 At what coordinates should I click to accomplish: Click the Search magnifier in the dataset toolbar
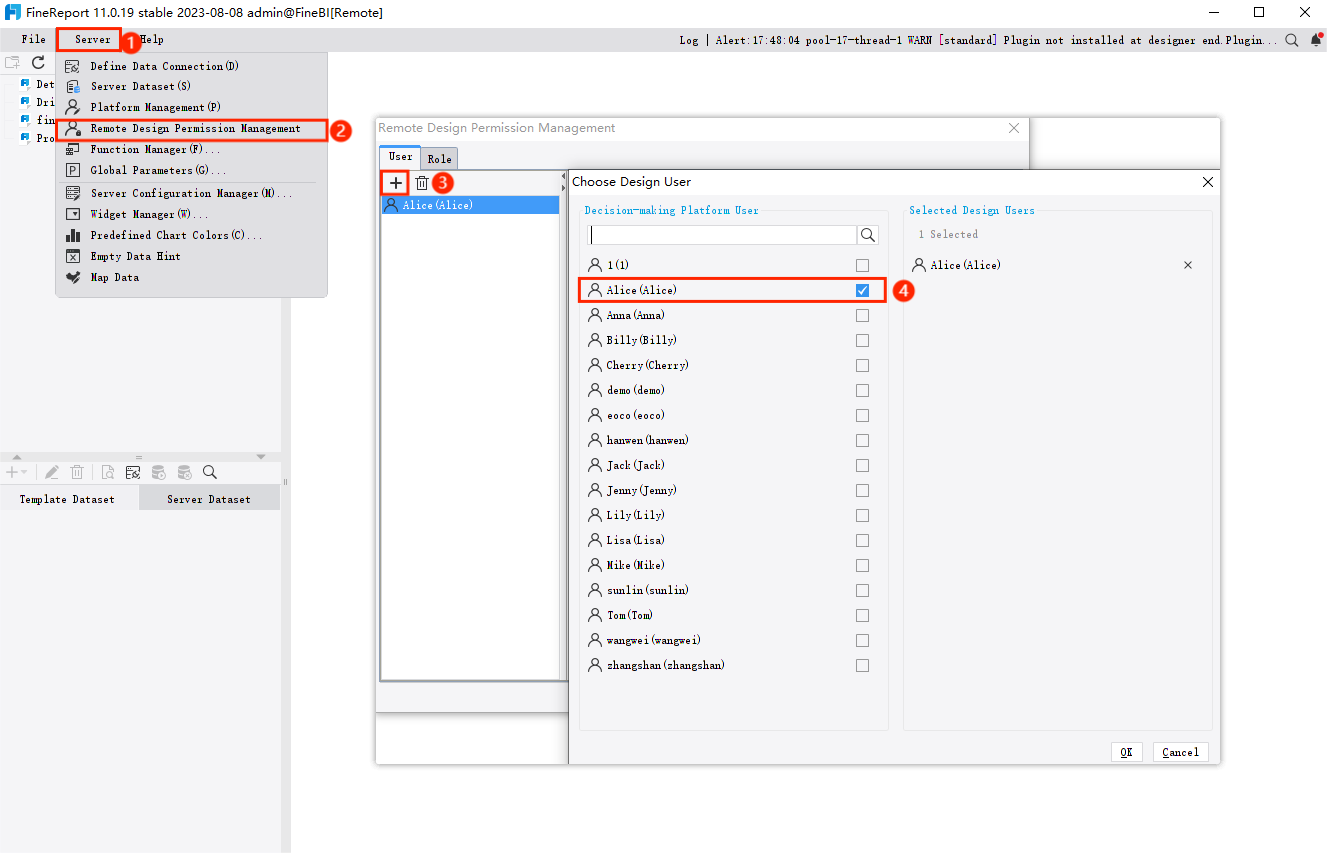pyautogui.click(x=209, y=471)
